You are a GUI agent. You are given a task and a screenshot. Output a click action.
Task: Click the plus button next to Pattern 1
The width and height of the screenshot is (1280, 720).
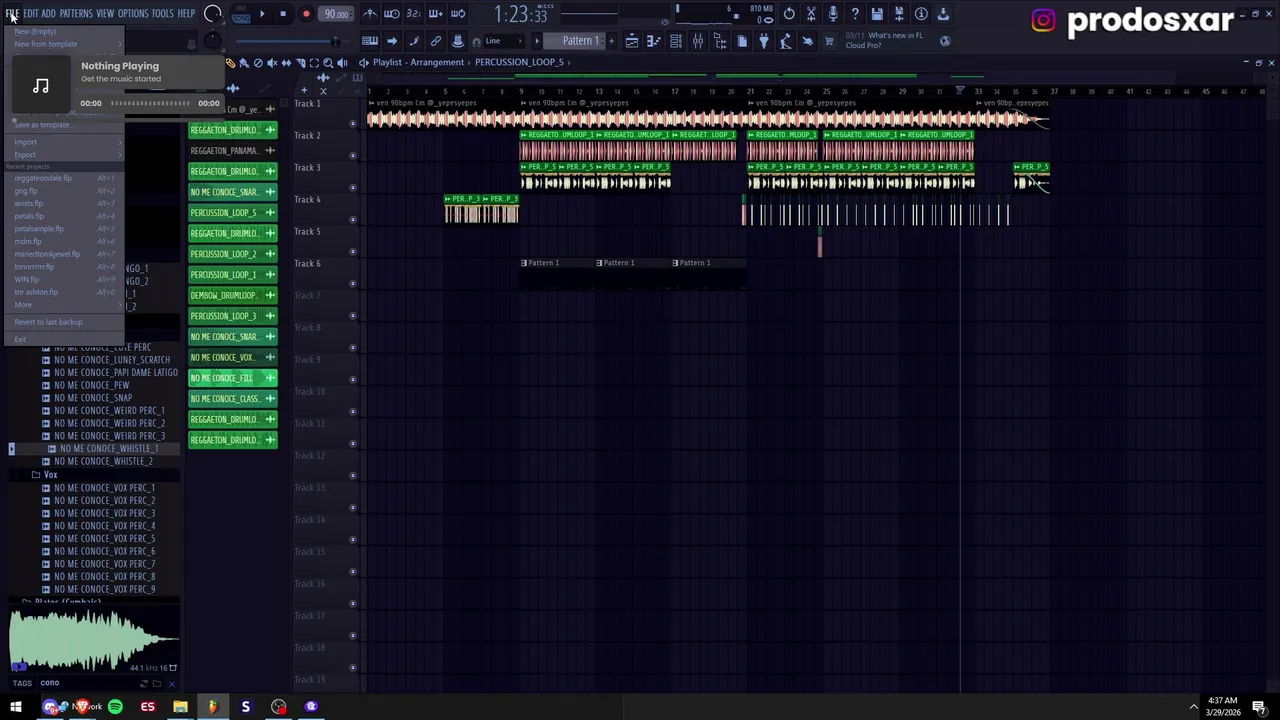pos(611,41)
